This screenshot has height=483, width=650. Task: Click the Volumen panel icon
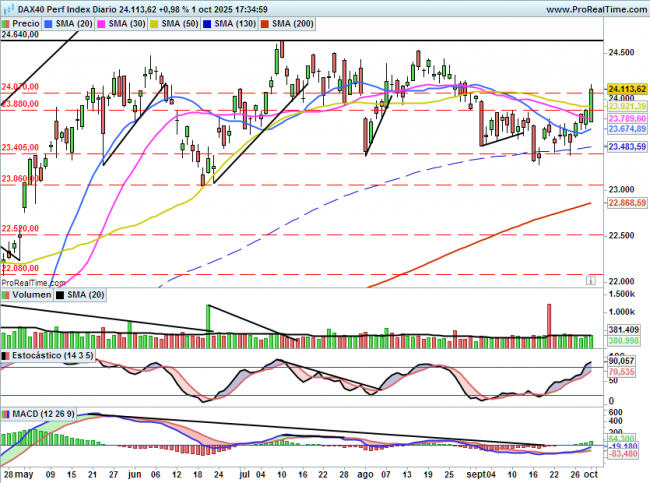click(x=7, y=295)
